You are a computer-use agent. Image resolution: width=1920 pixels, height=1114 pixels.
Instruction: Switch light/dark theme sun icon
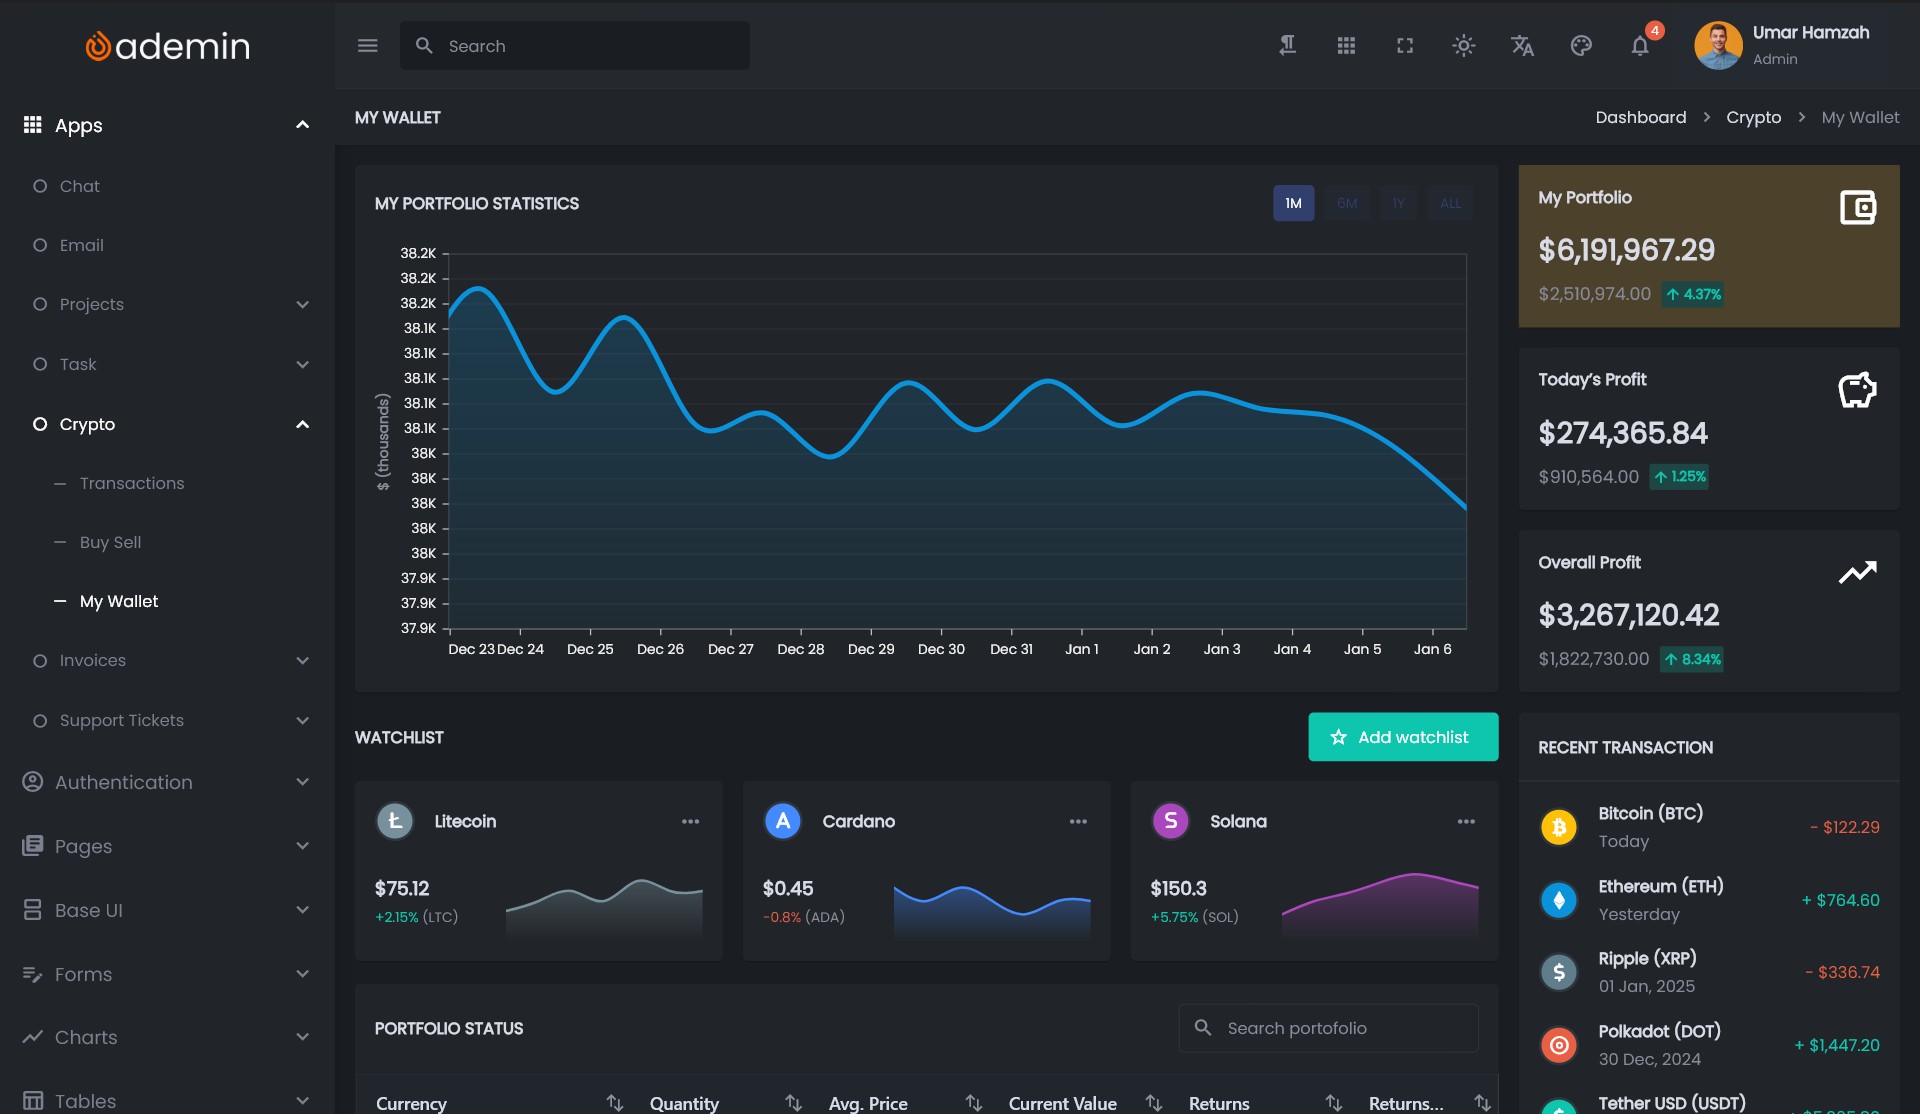(x=1463, y=46)
